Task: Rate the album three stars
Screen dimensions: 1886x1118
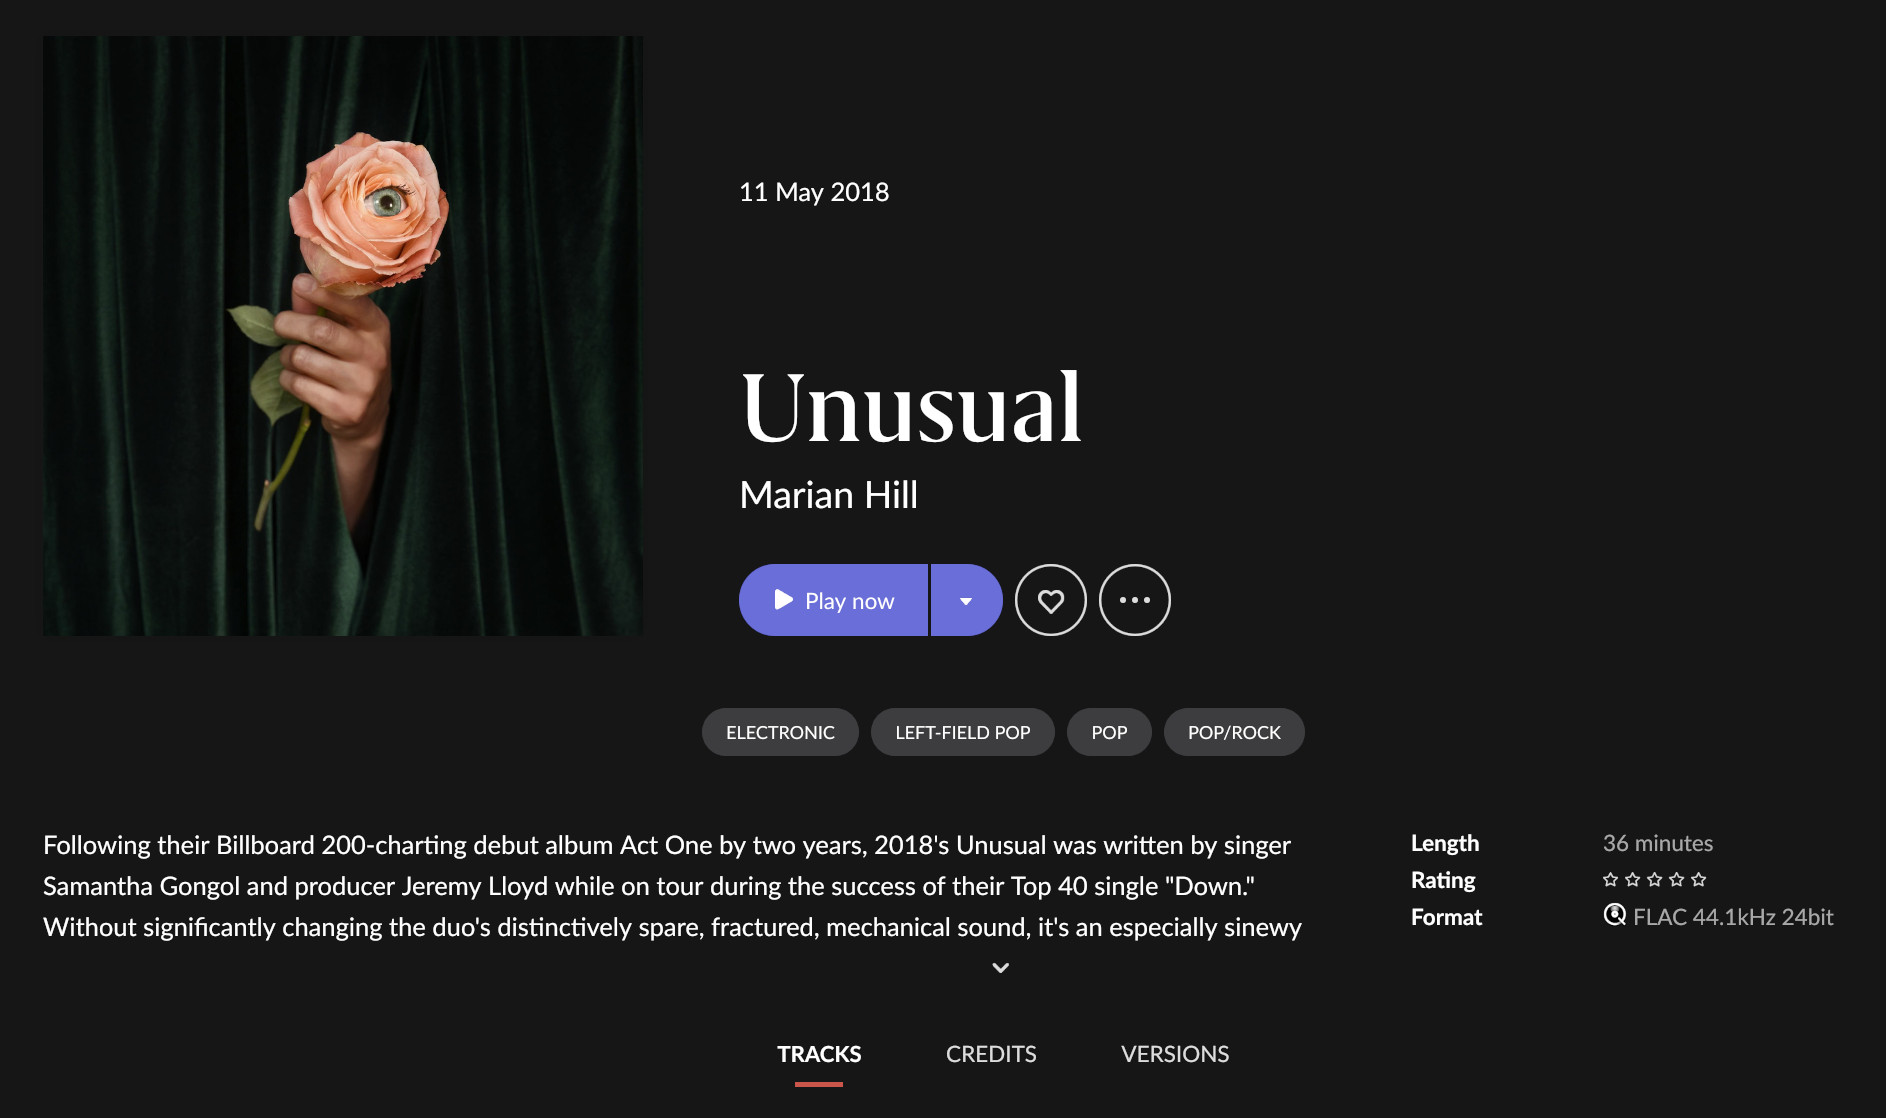Action: tap(1654, 880)
